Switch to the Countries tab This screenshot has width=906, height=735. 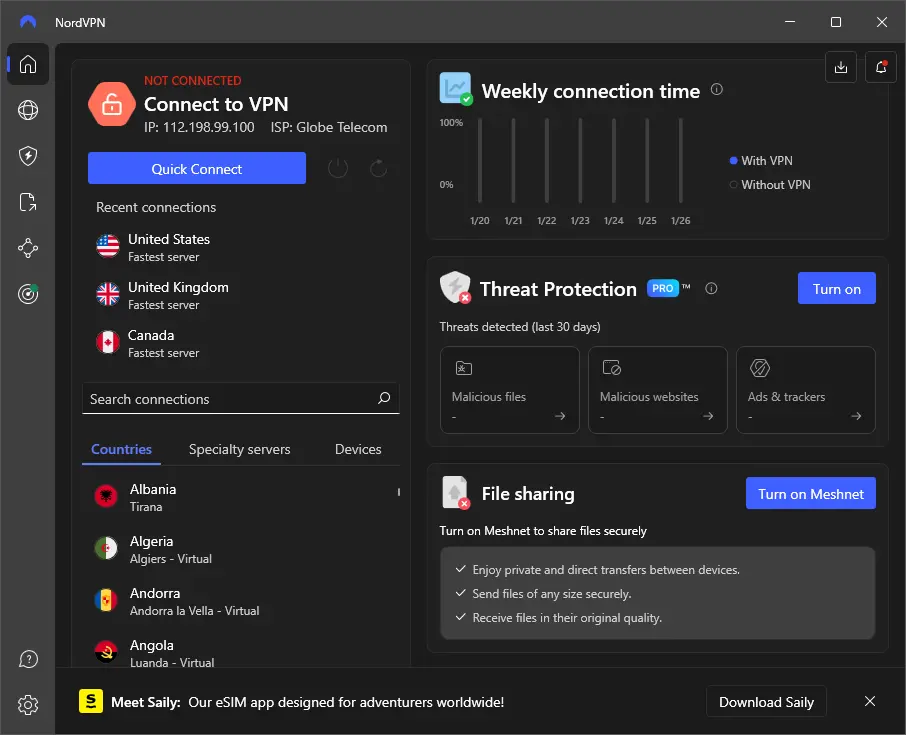(x=121, y=450)
